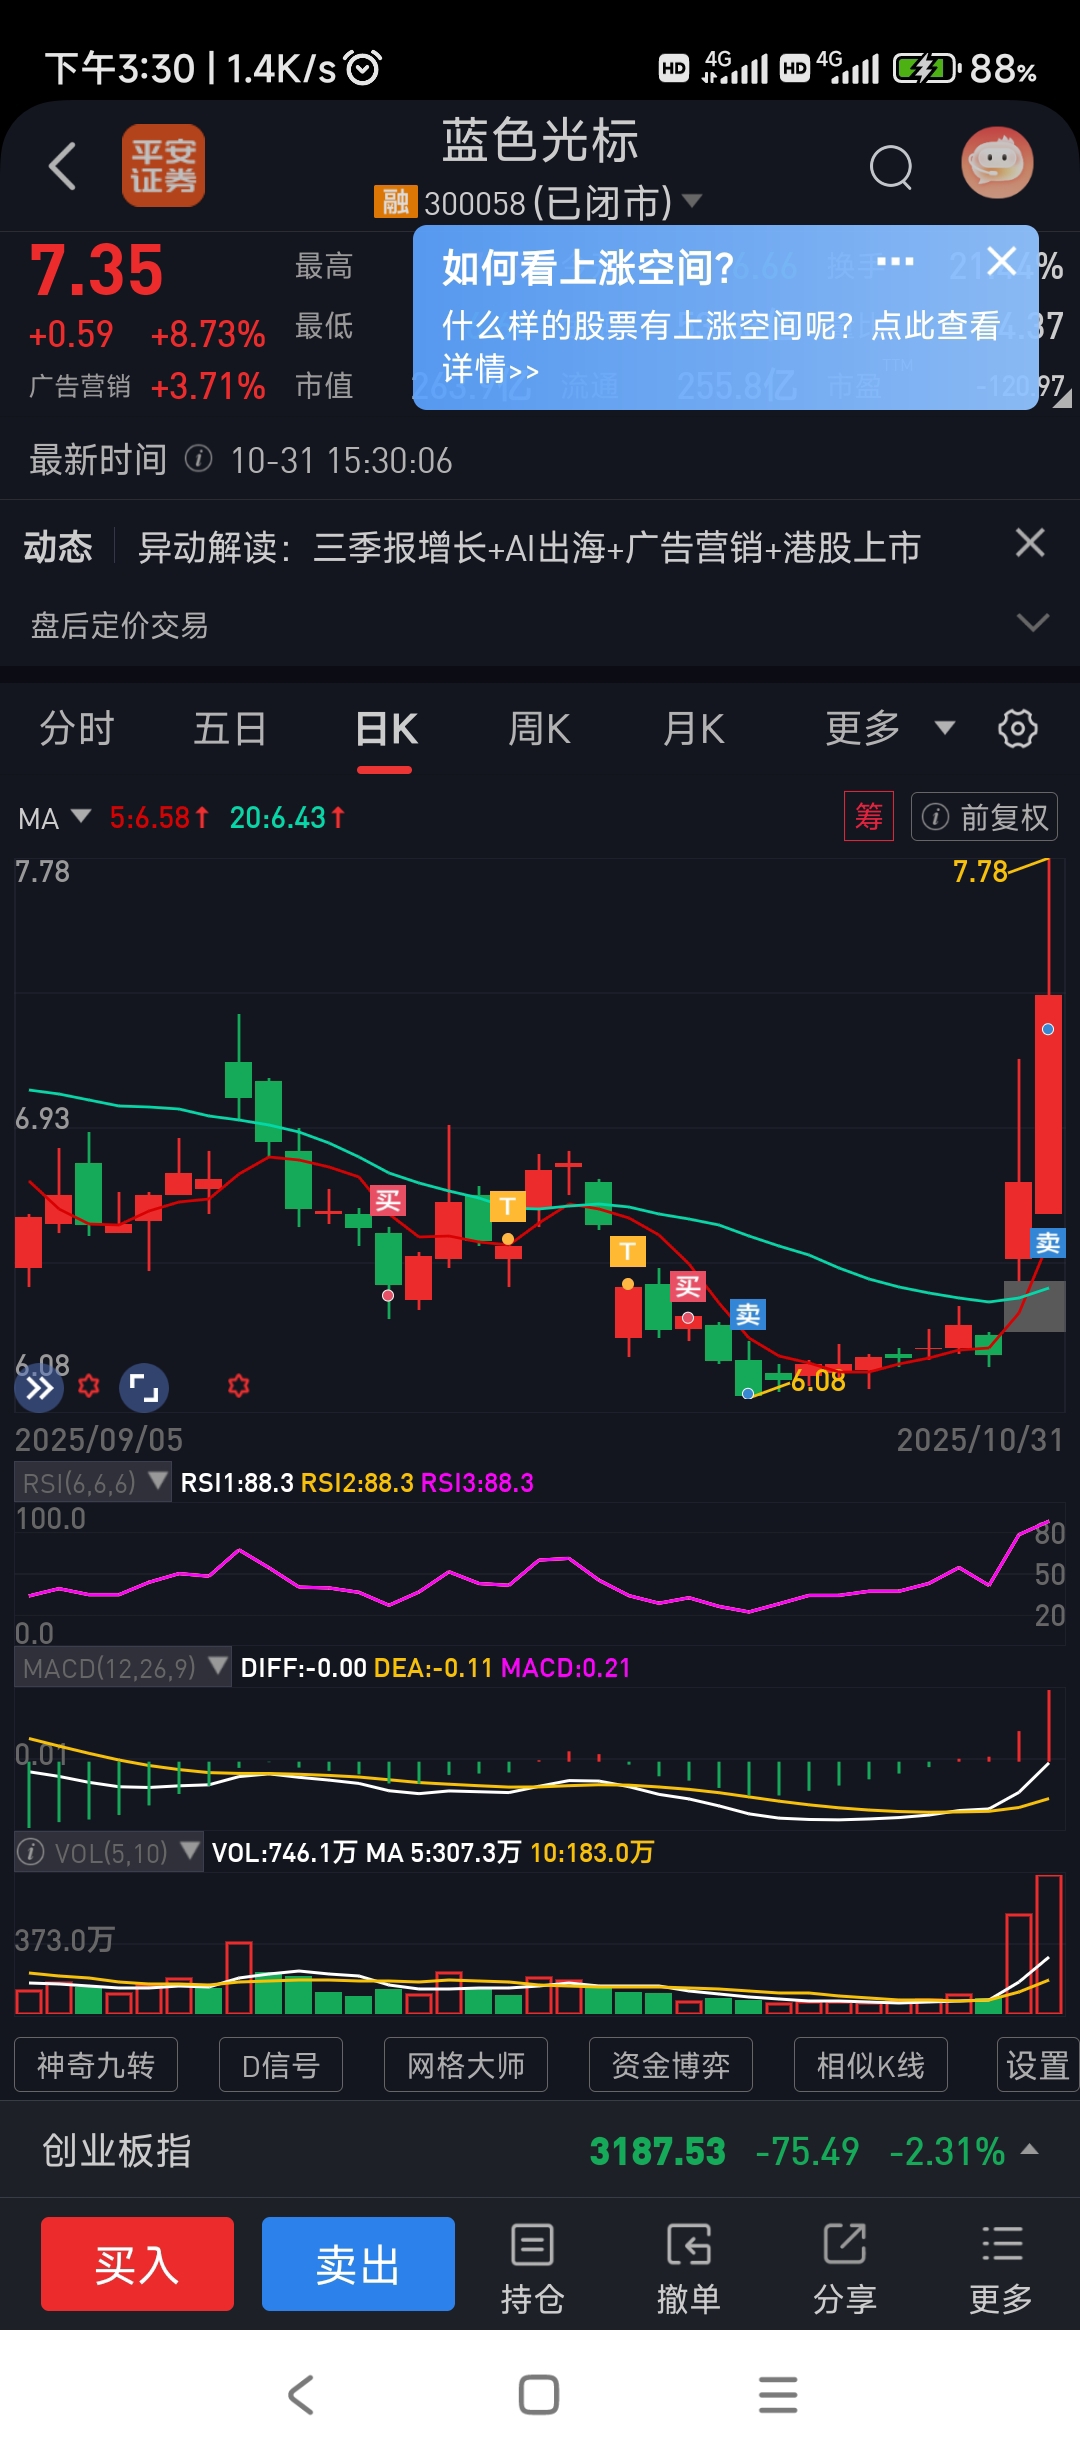
Task: Toggle the 筹 chip distribution button
Action: 869,817
